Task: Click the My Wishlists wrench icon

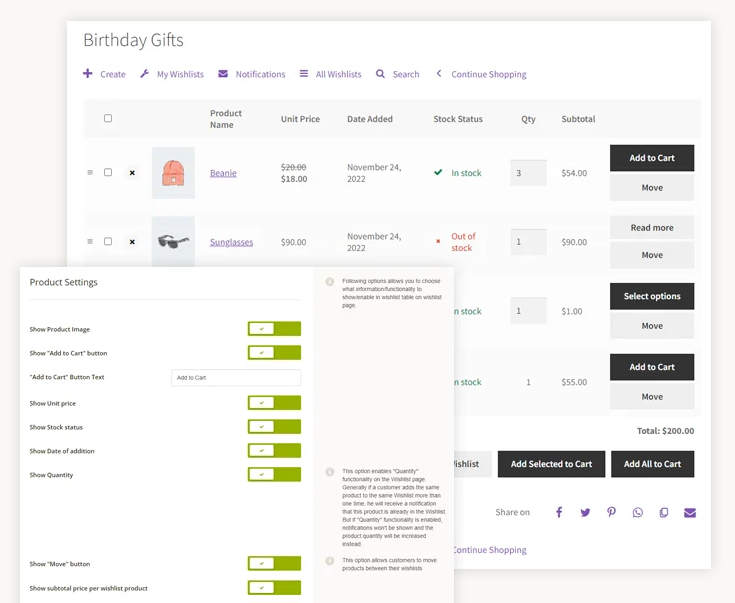Action: click(144, 74)
